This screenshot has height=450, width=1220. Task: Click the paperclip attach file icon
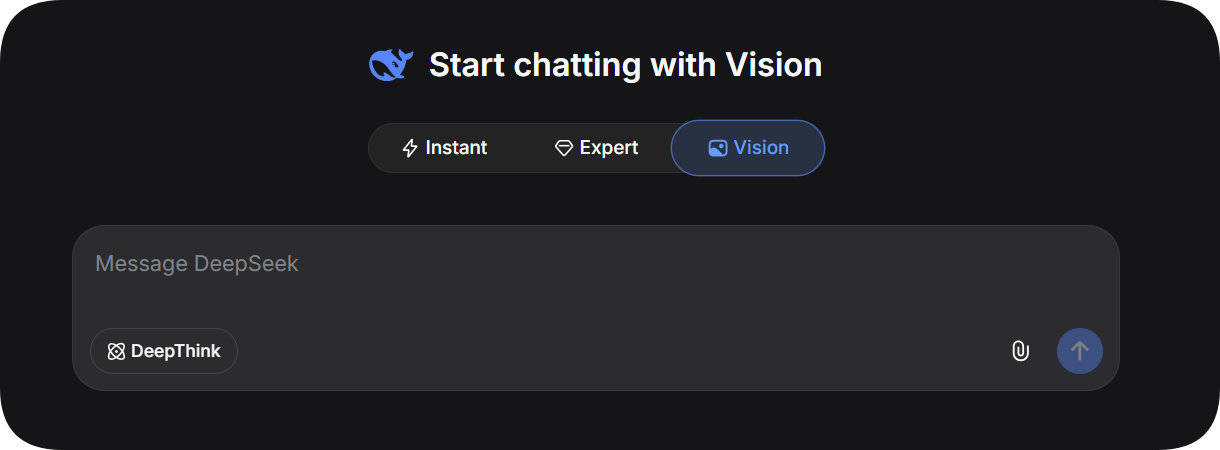(x=1020, y=351)
